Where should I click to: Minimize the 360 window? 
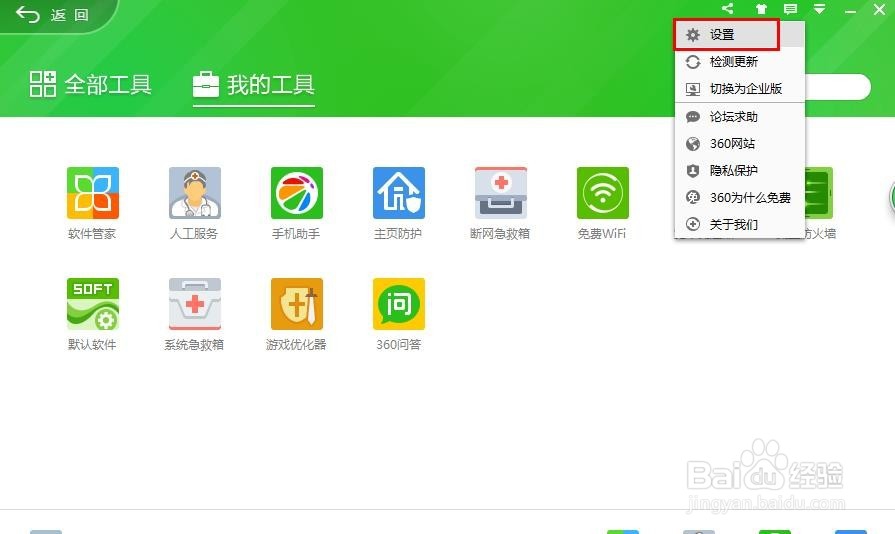click(x=850, y=10)
